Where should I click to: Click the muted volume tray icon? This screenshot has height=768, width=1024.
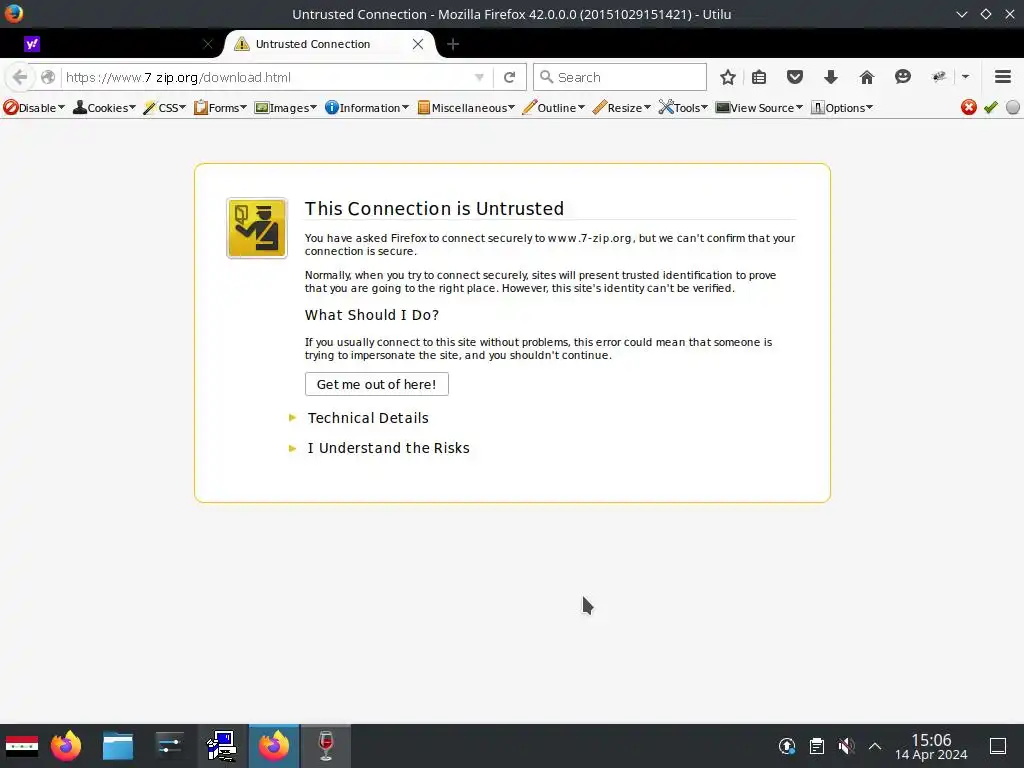[846, 746]
